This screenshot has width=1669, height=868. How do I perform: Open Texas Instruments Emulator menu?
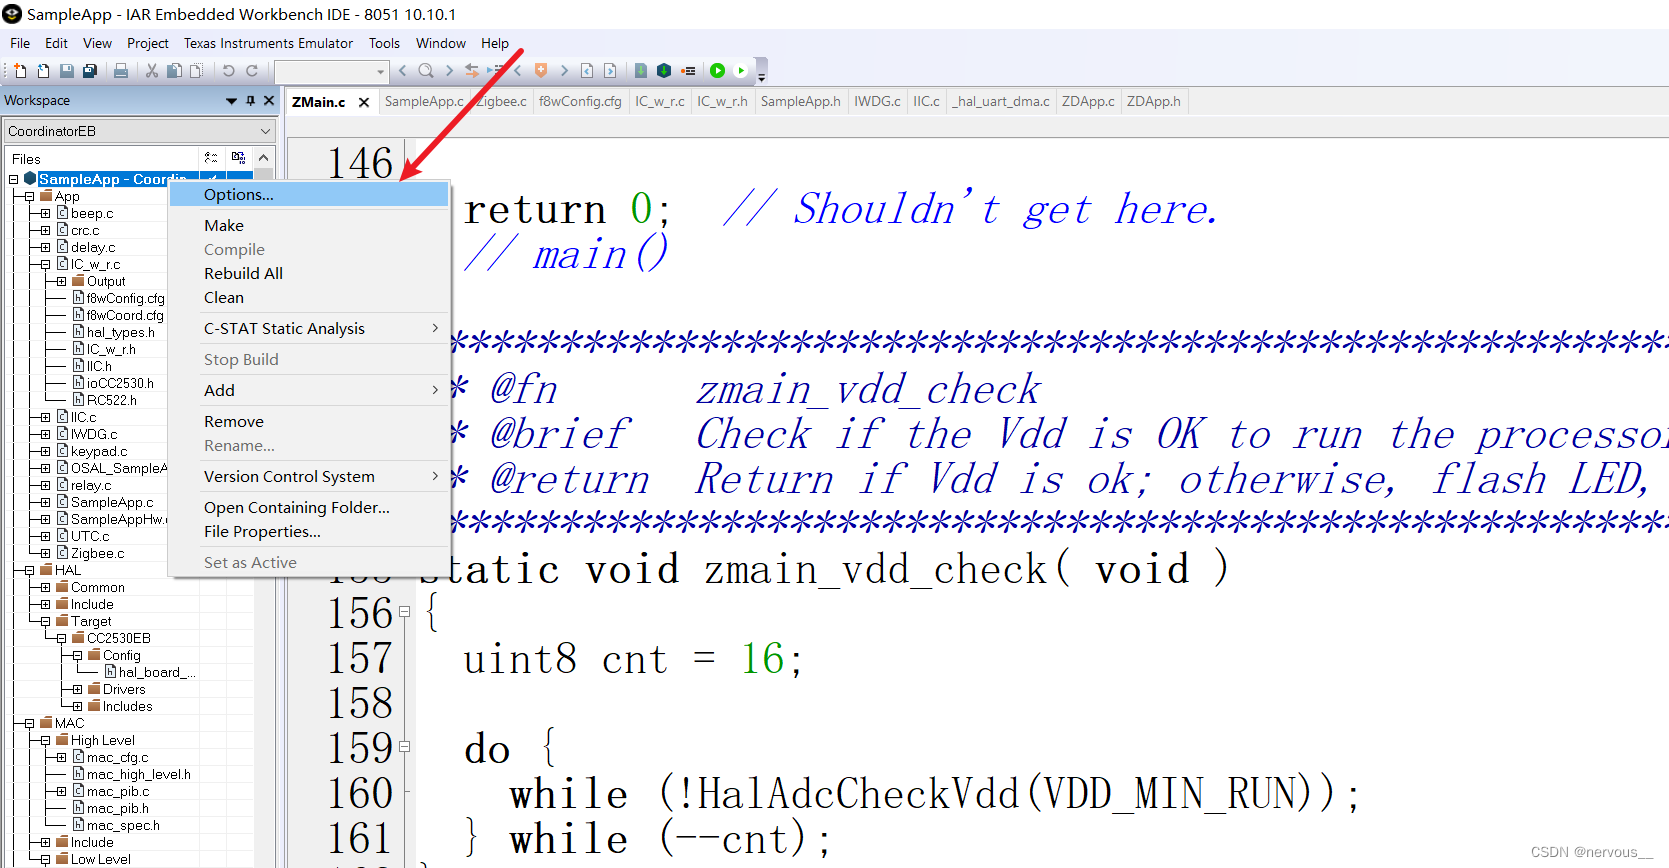tap(268, 43)
